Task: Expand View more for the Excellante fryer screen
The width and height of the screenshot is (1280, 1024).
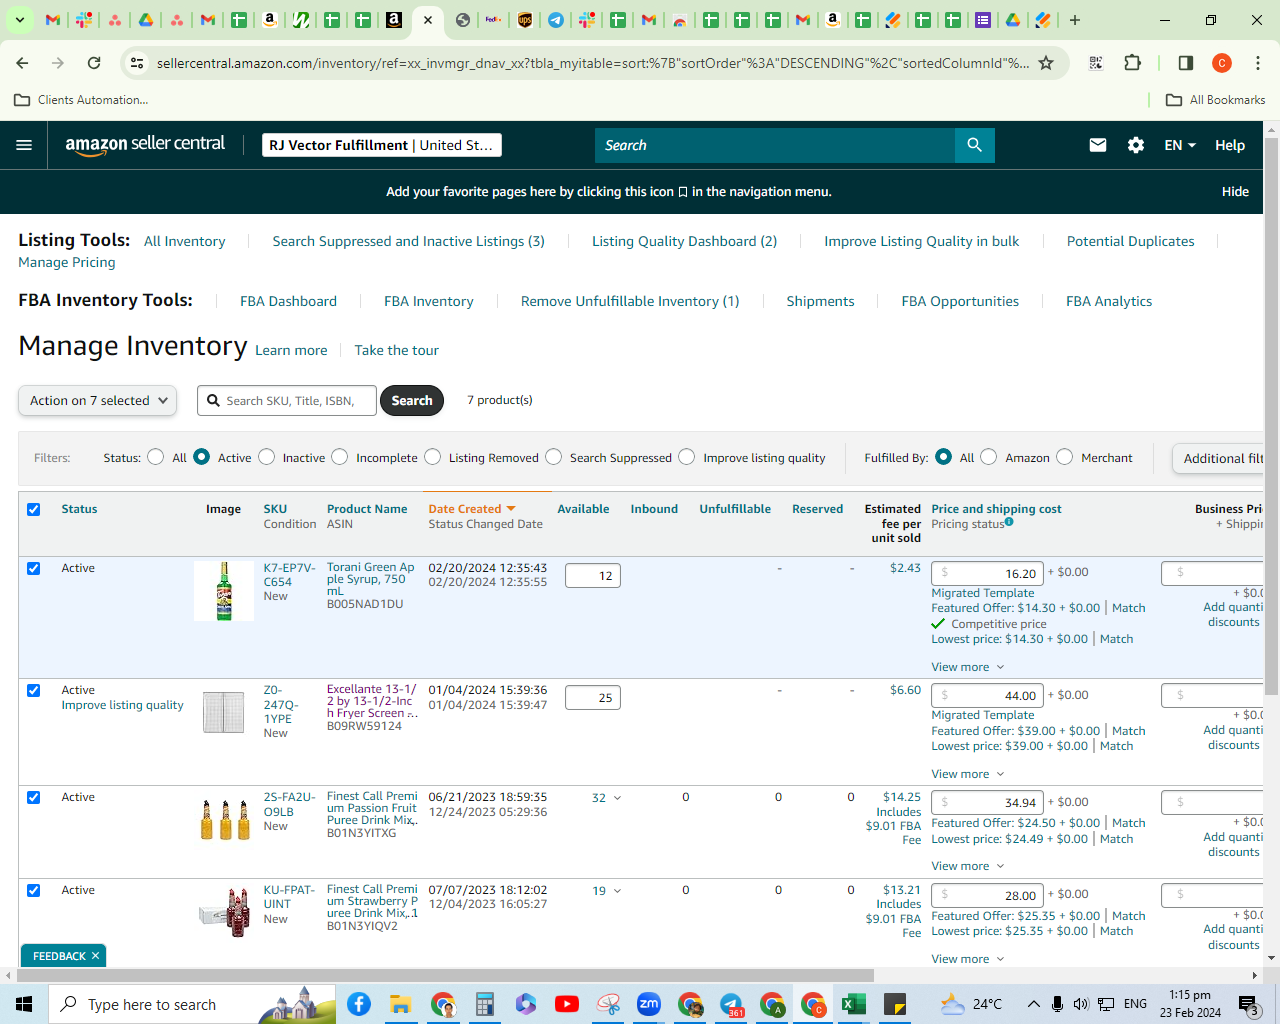Action: tap(968, 774)
